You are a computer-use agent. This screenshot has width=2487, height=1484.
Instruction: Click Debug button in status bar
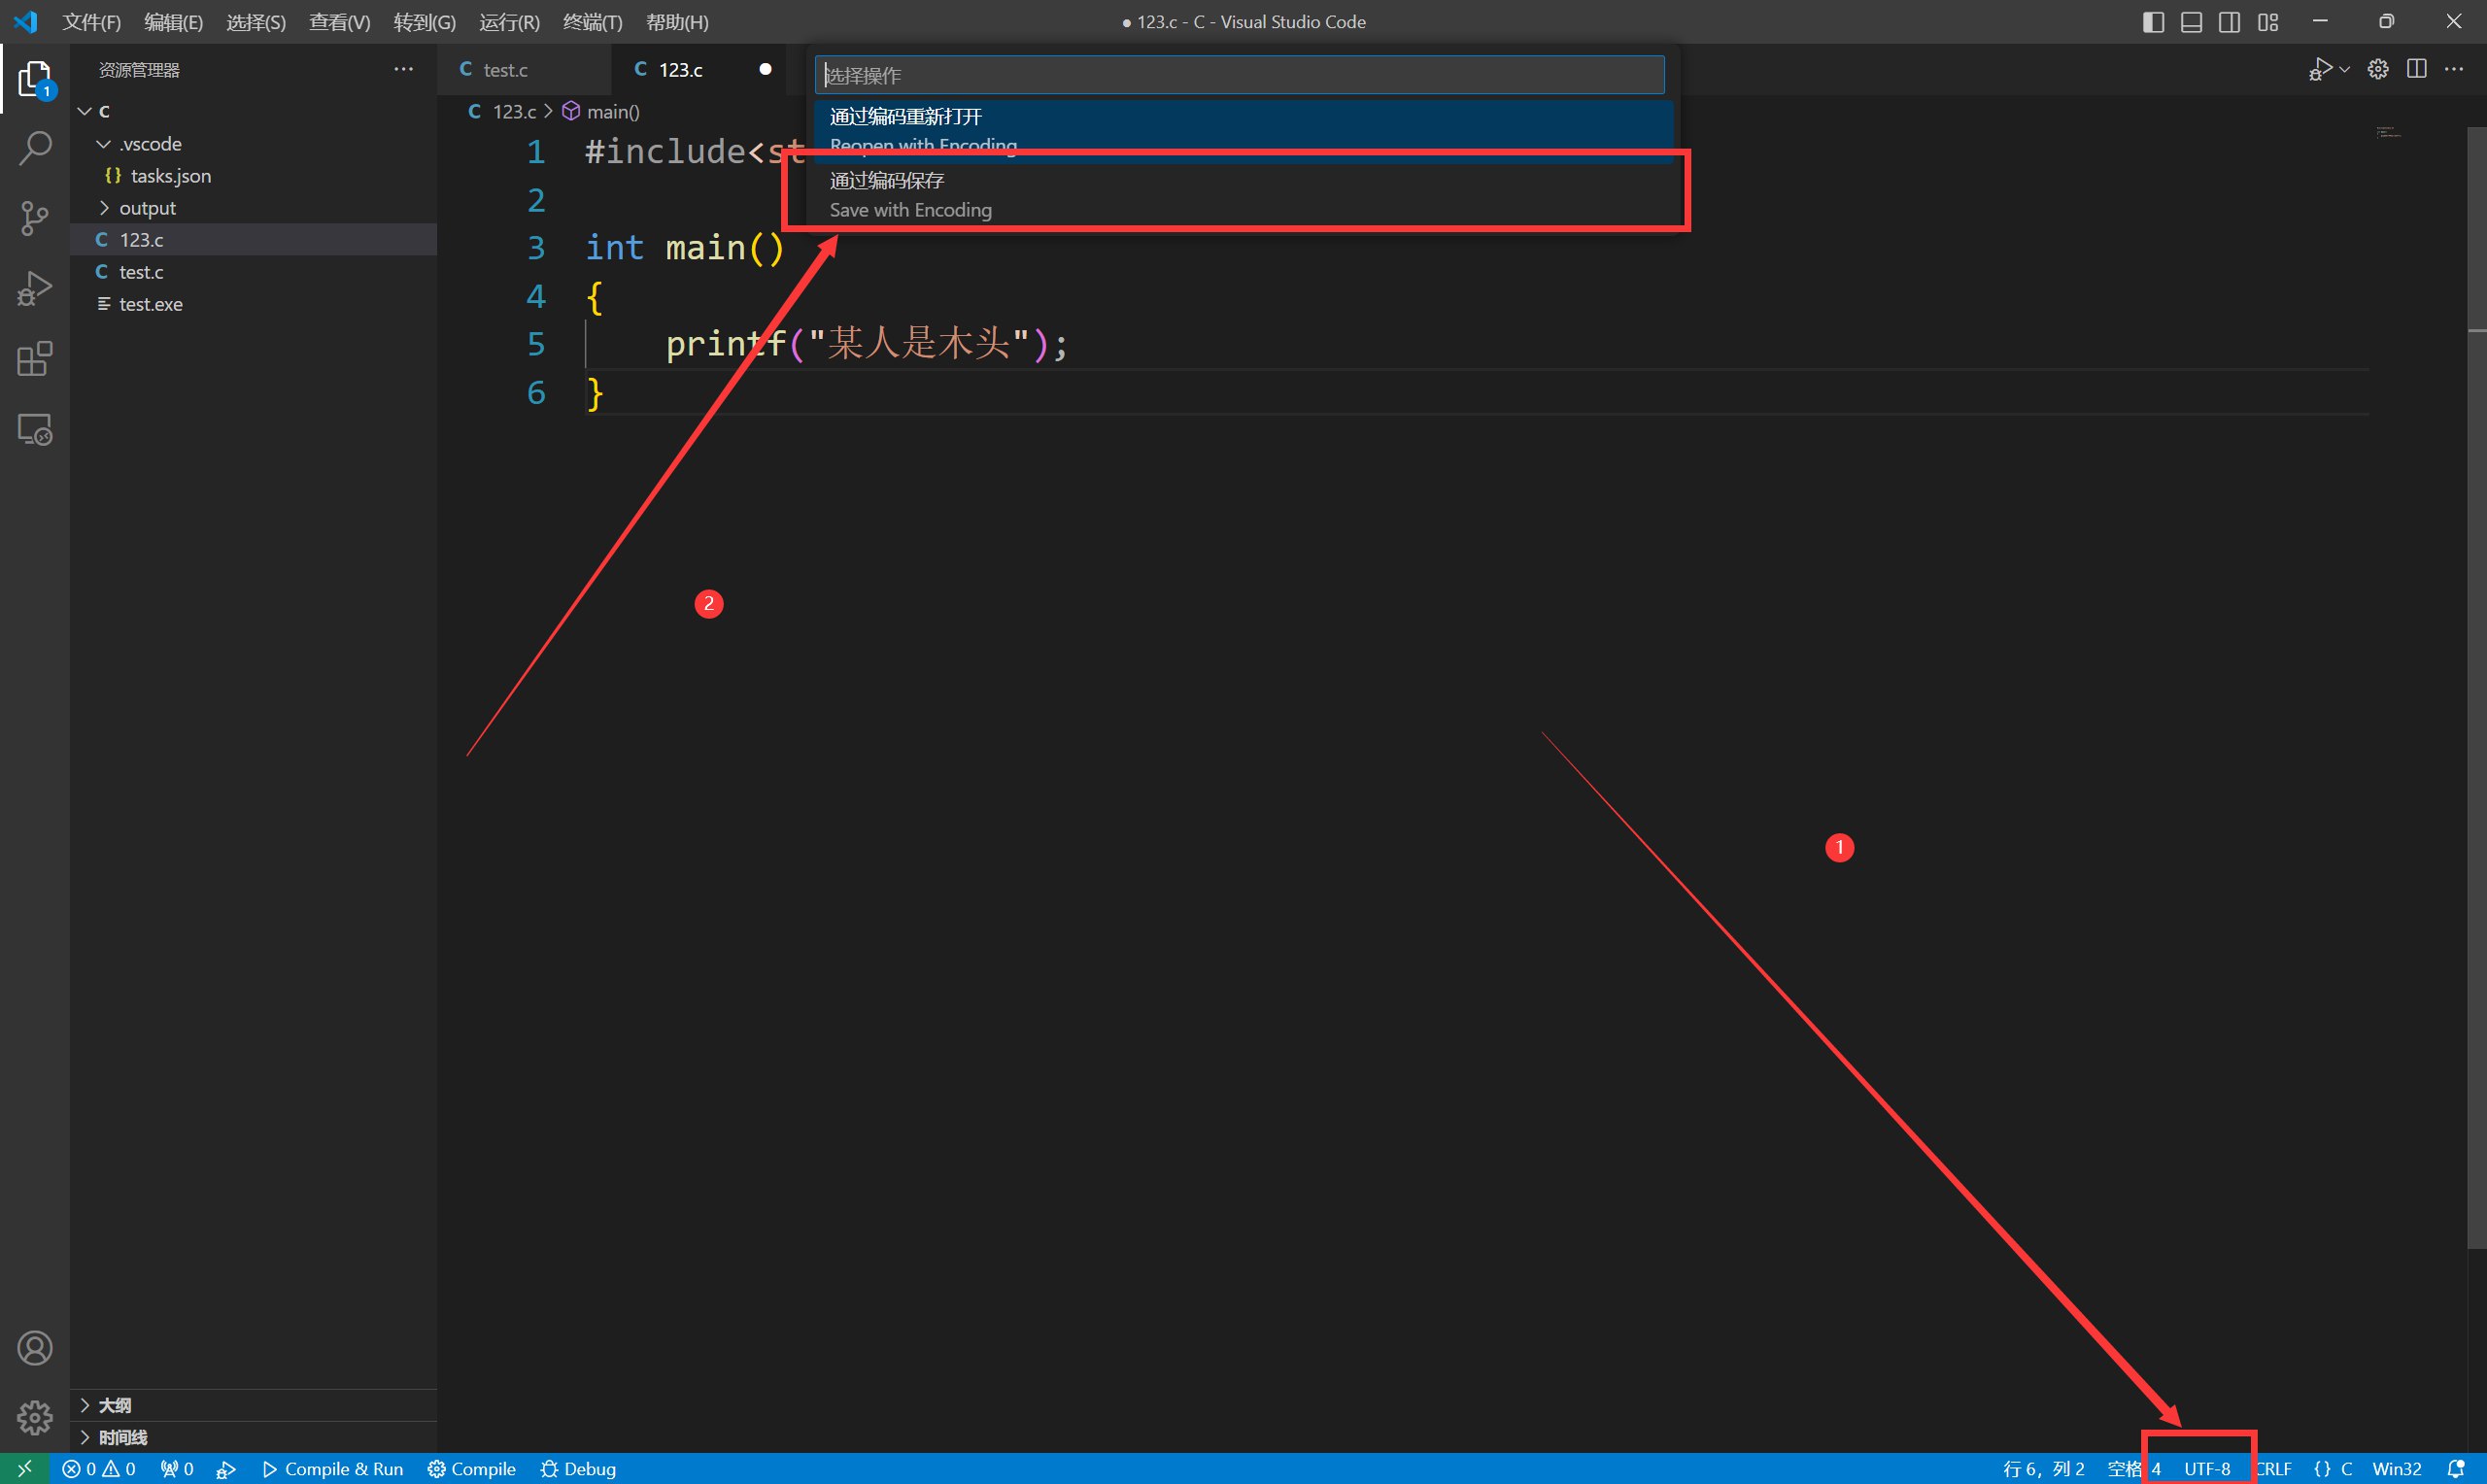point(578,1468)
